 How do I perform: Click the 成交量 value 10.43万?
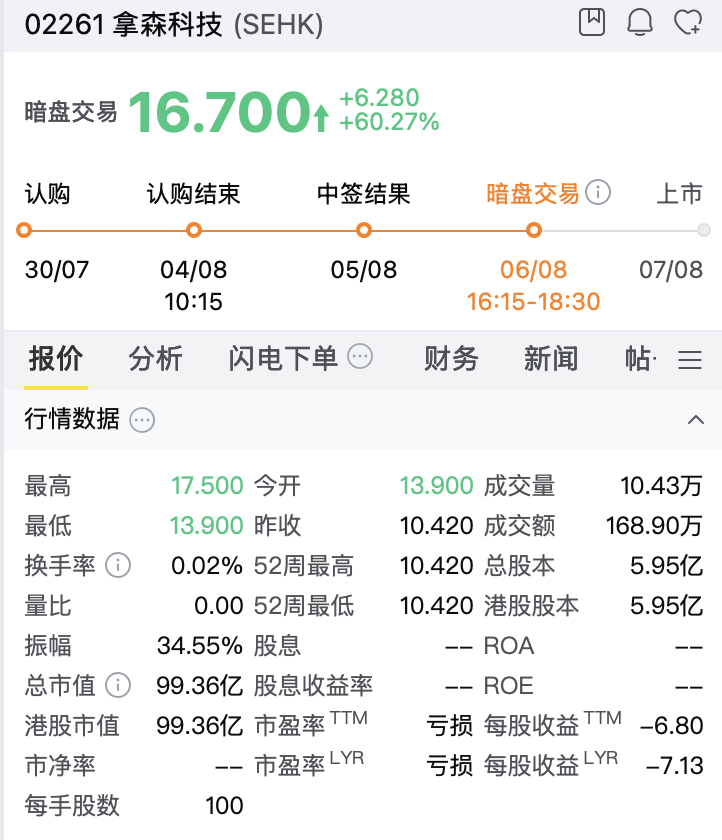pyautogui.click(x=661, y=486)
